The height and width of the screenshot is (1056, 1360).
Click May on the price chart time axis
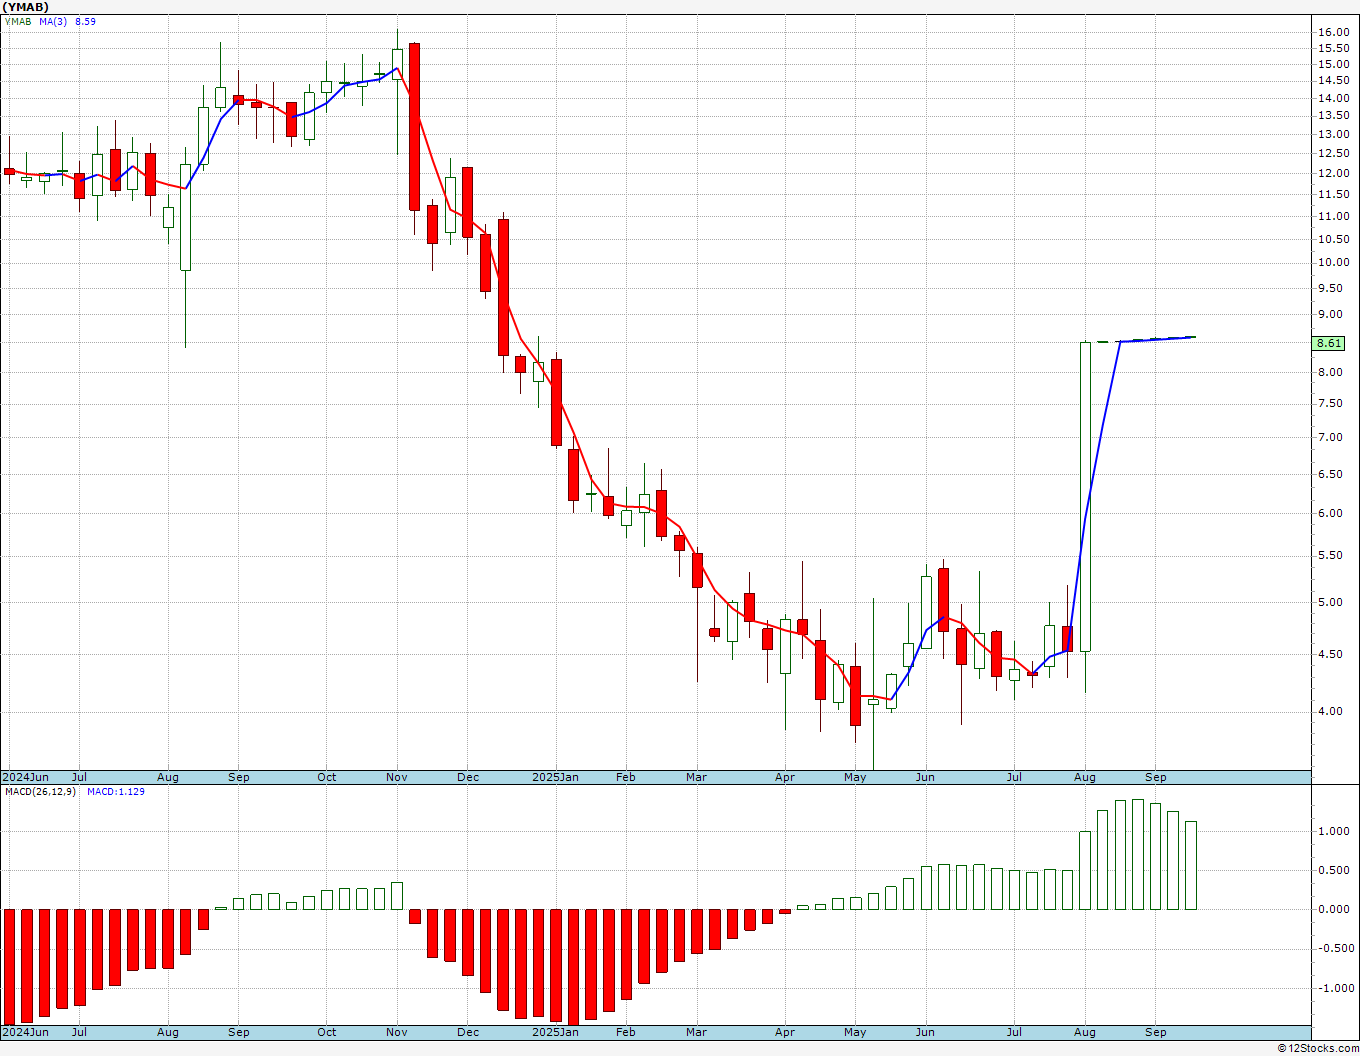tap(855, 777)
